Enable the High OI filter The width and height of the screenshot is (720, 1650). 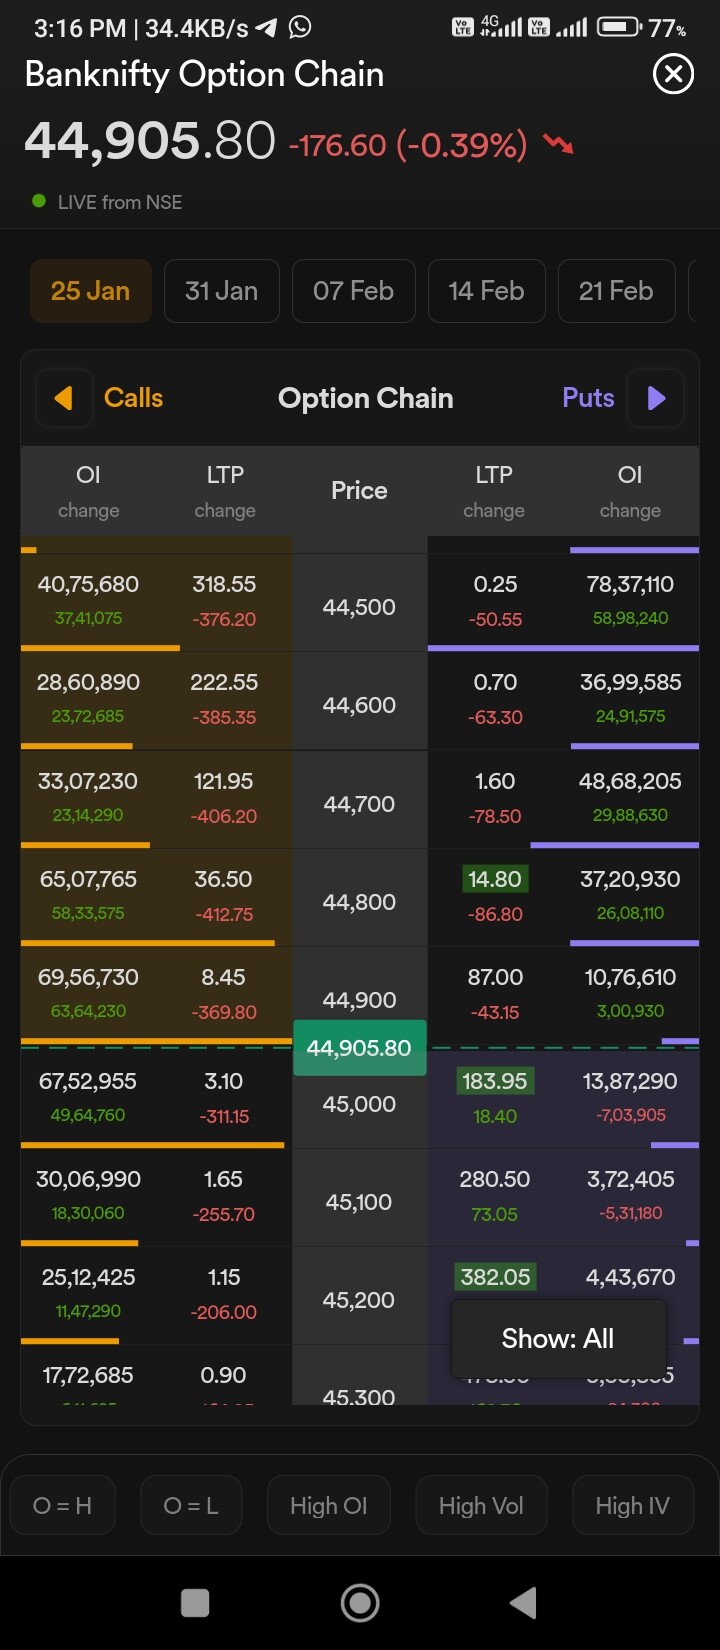point(328,1505)
